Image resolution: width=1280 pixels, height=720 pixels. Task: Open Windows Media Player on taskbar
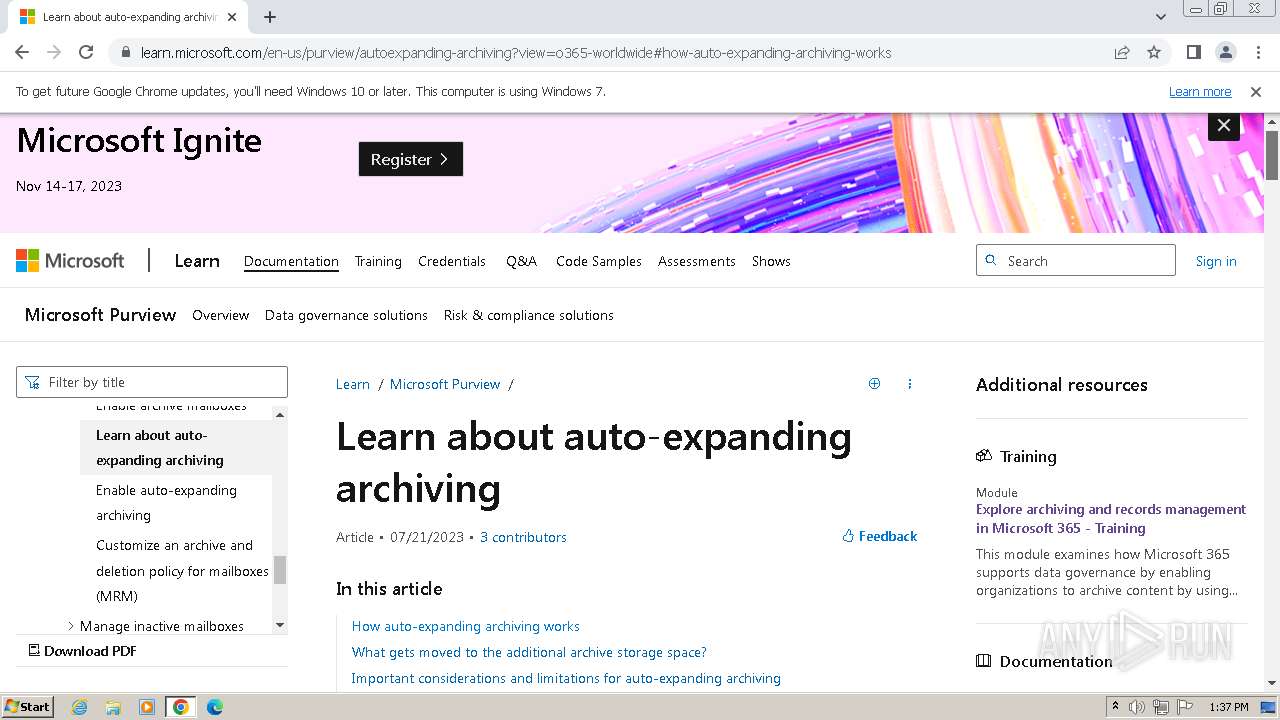coord(147,707)
